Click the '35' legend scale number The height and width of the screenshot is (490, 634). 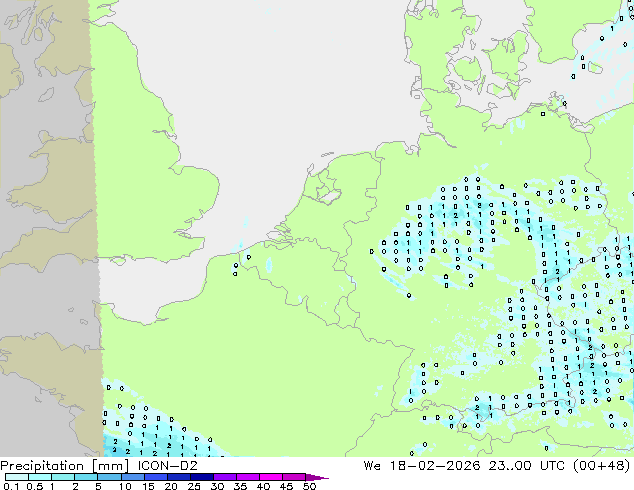pyautogui.click(x=240, y=486)
